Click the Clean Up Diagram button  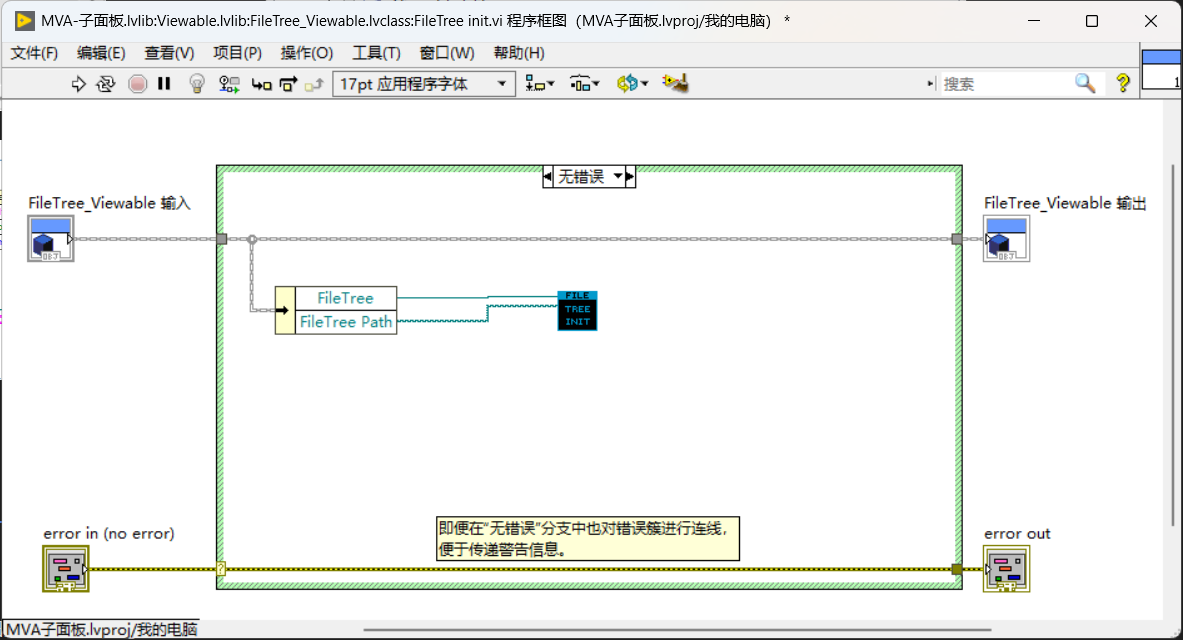(675, 83)
